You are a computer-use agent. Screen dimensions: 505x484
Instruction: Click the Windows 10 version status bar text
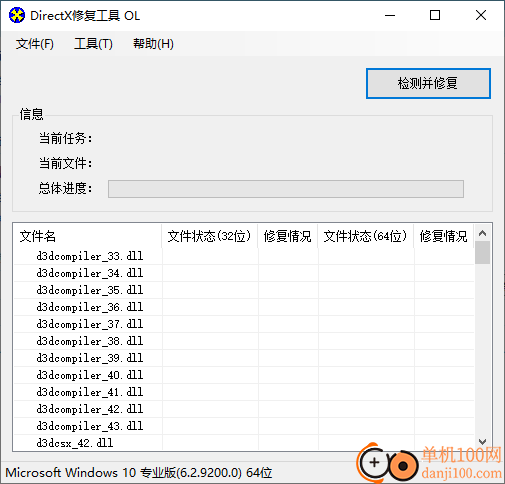[x=139, y=473]
